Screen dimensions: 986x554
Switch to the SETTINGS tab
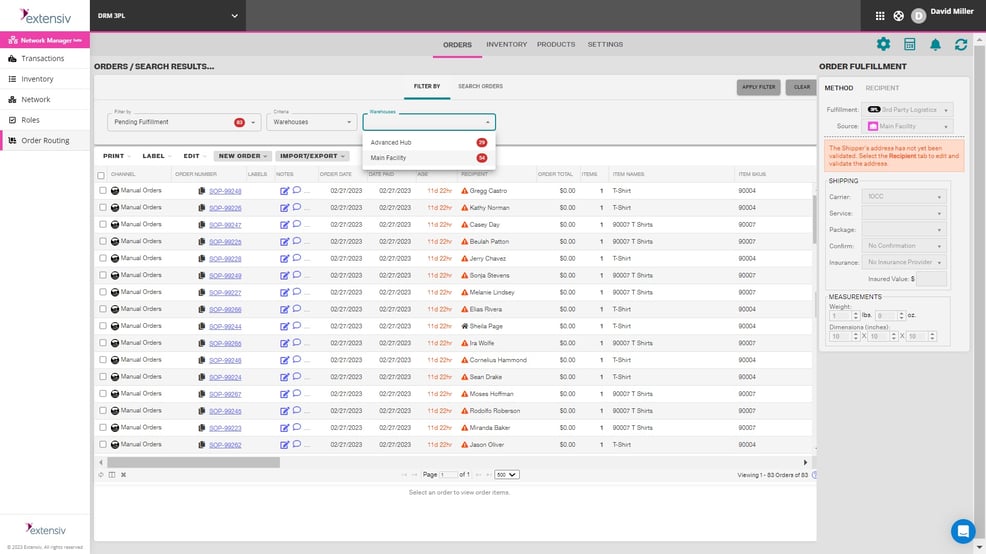(x=605, y=45)
